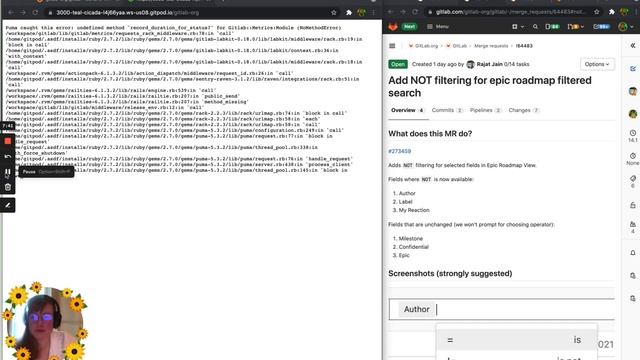Select the '= is' operator option

tap(516, 340)
